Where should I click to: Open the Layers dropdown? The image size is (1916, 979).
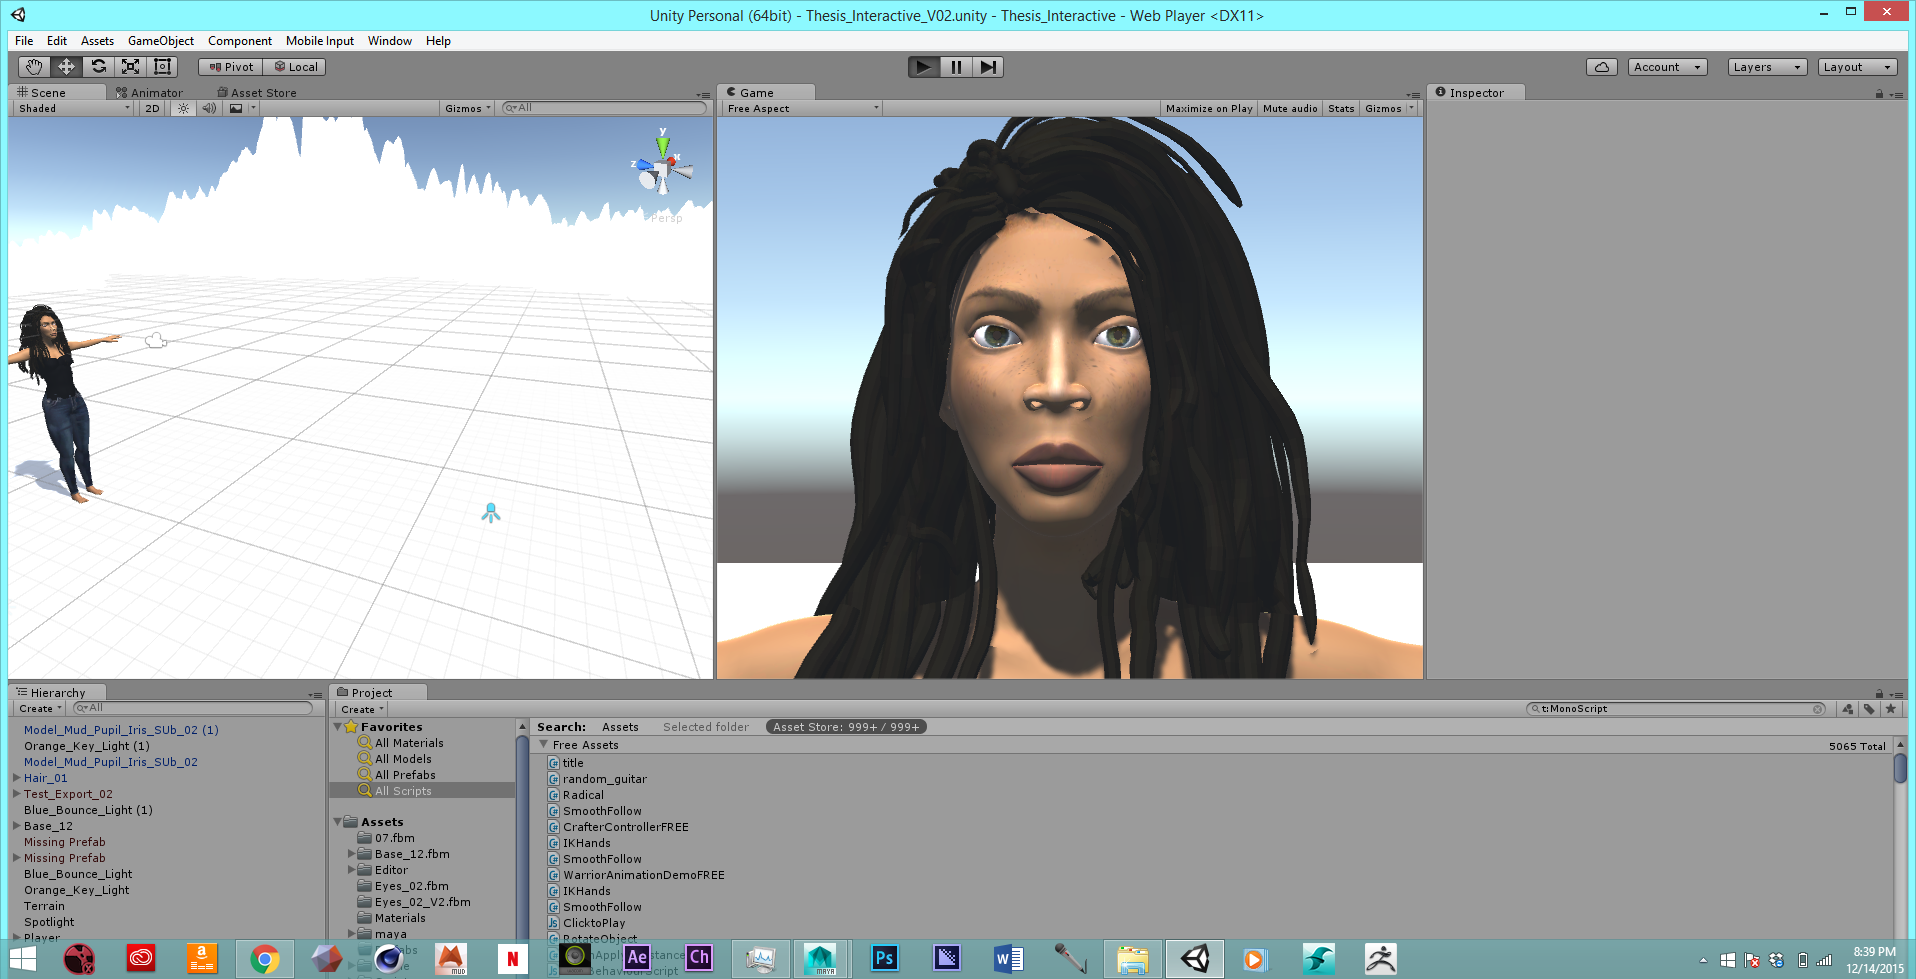click(x=1767, y=67)
